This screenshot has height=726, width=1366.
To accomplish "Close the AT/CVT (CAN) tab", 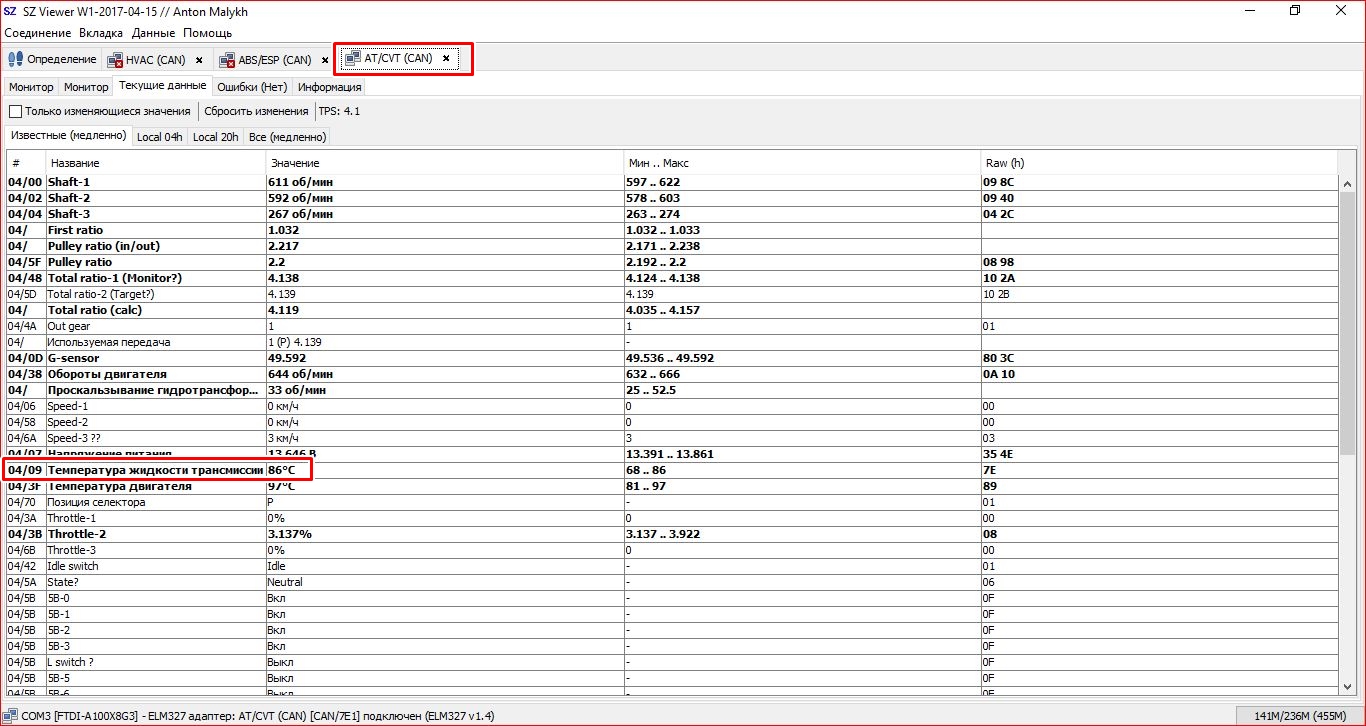I will tap(446, 59).
